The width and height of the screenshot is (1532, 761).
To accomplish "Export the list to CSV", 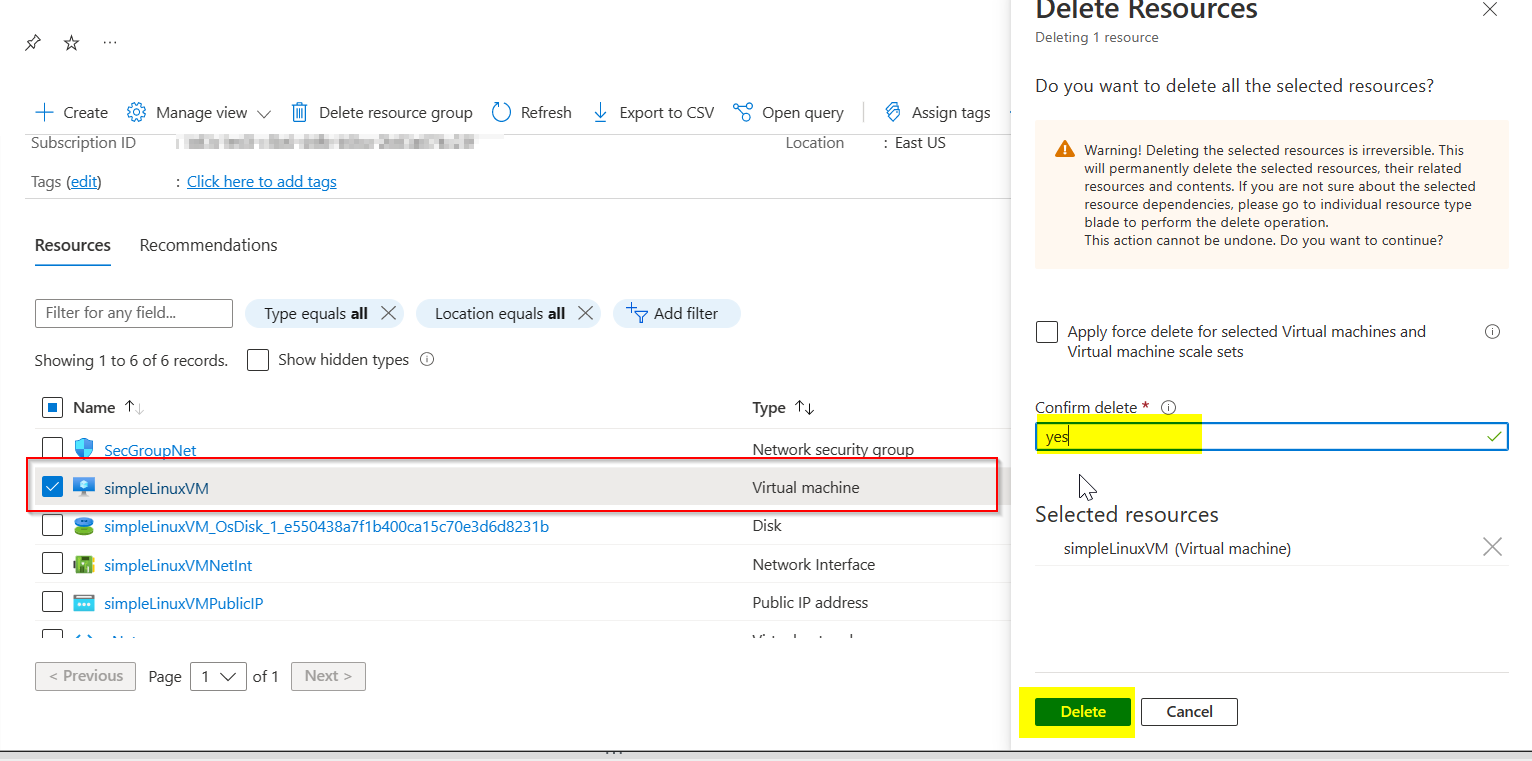I will coord(653,112).
